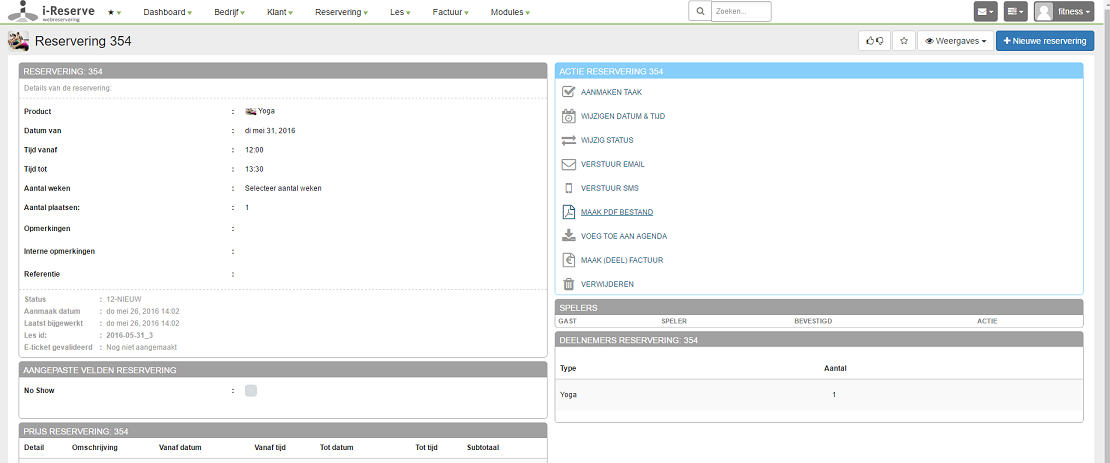Click the checkmark icon for Aanmaken Taak
1110x463 pixels.
tap(568, 92)
